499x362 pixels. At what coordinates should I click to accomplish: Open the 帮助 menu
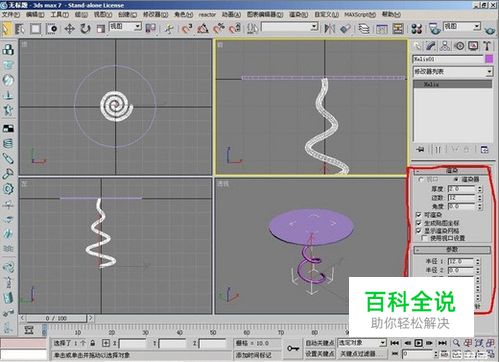pos(391,15)
